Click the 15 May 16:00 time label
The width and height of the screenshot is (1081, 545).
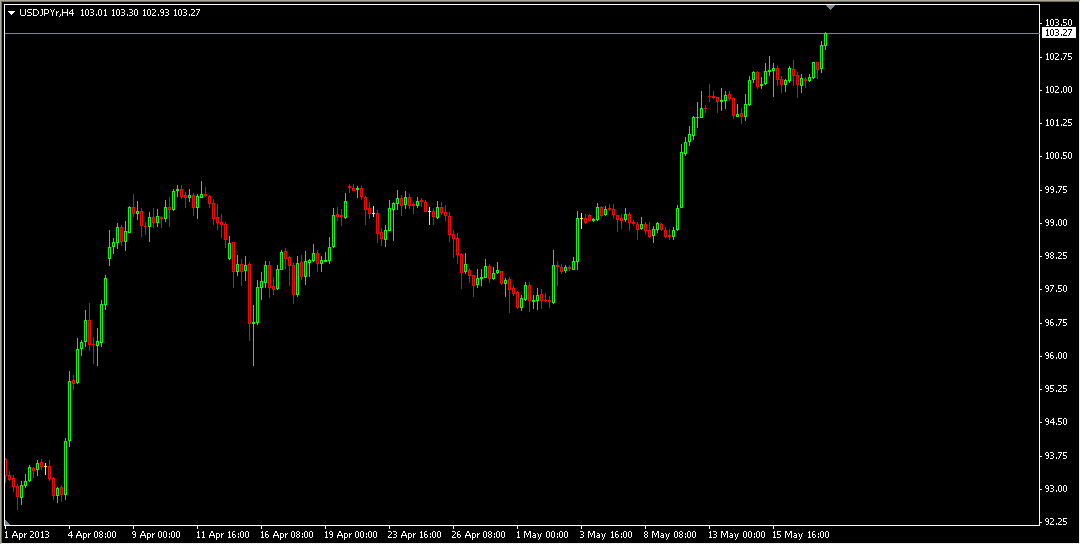point(800,535)
